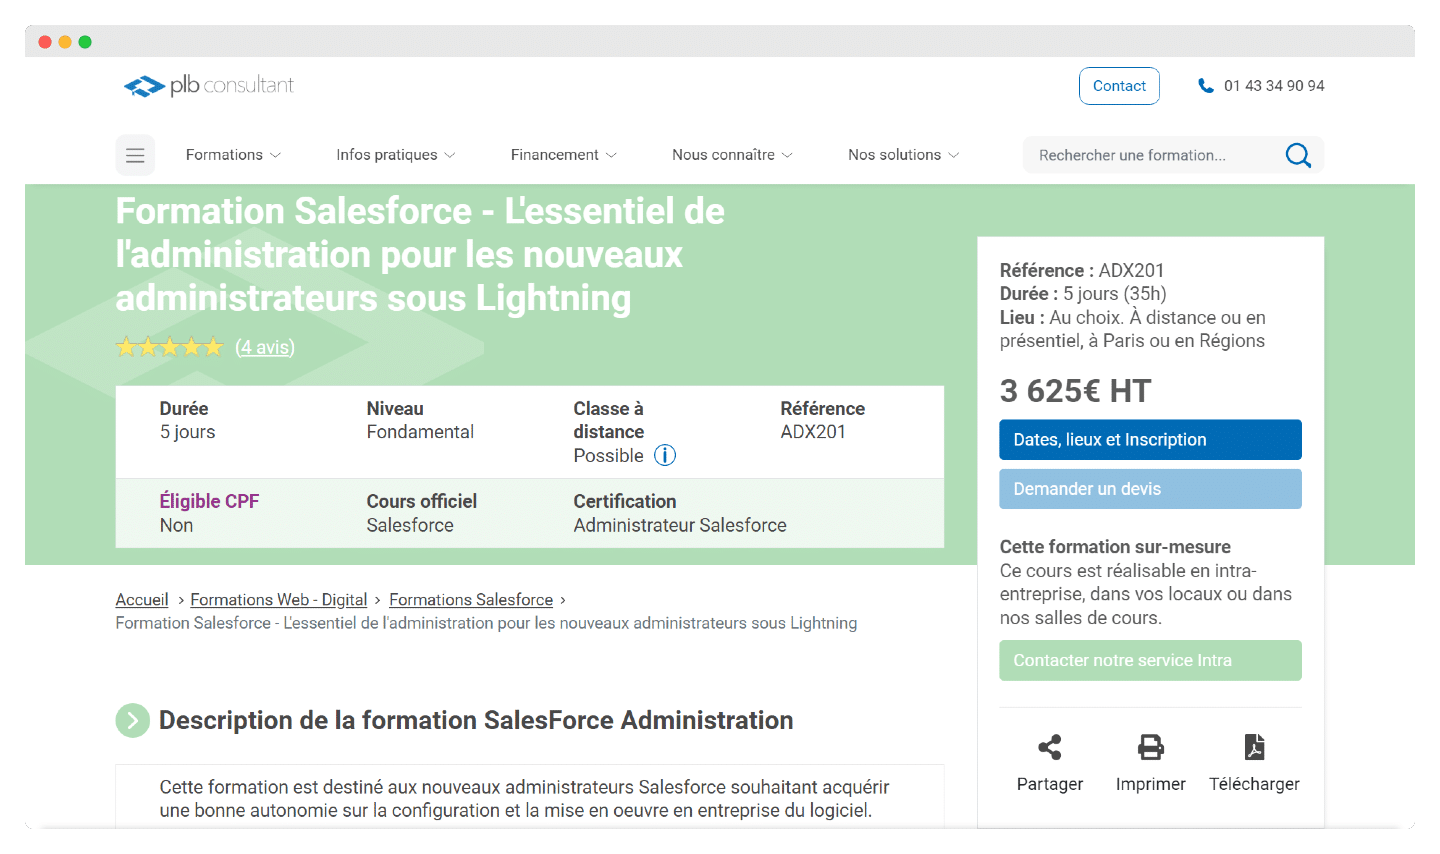The height and width of the screenshot is (854, 1440).
Task: Click Demander un devis button
Action: [x=1150, y=489]
